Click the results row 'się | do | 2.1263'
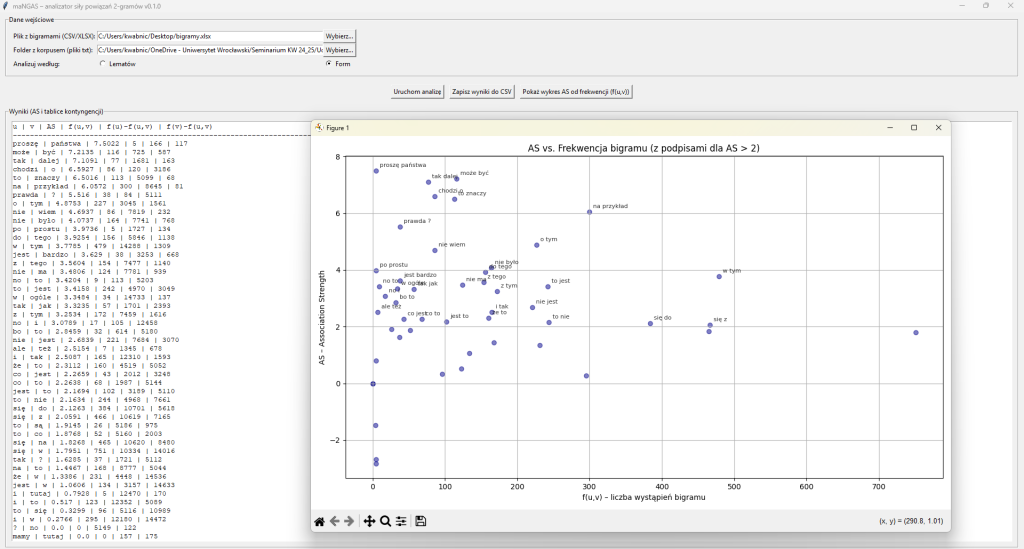Viewport: 1024px width, 549px height. [94, 408]
